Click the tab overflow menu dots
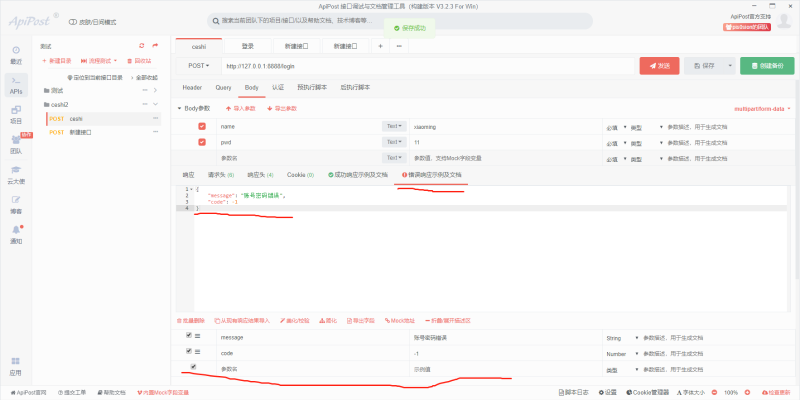800x400 pixels. pyautogui.click(x=399, y=46)
